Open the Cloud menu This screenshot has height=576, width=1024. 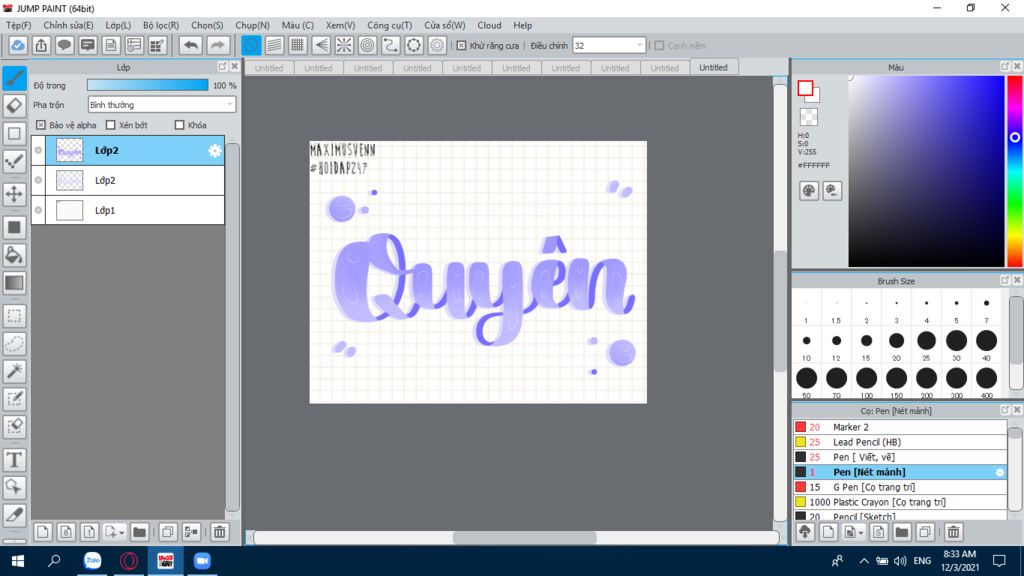point(489,25)
